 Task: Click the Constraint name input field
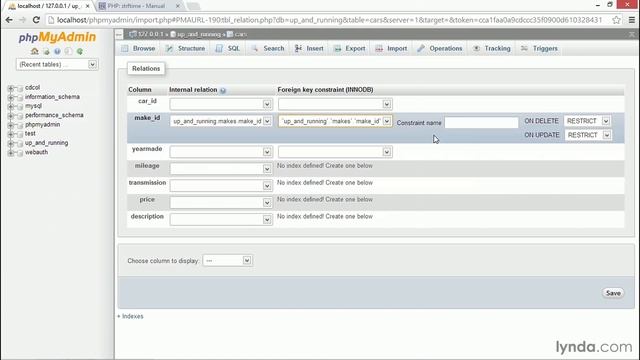pos(481,122)
